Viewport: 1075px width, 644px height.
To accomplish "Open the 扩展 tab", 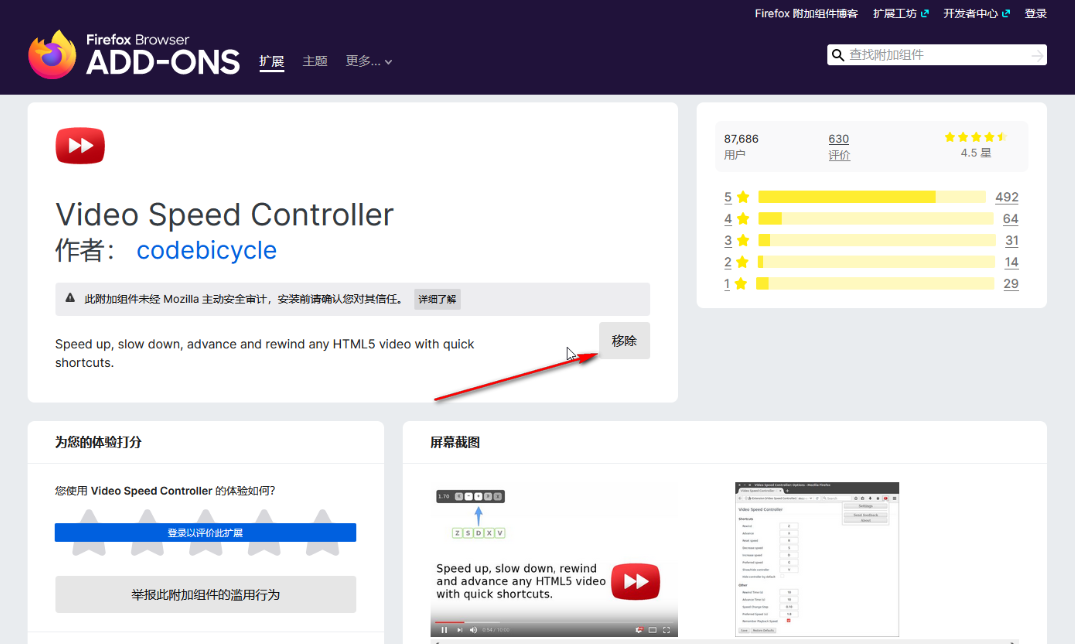I will click(271, 62).
